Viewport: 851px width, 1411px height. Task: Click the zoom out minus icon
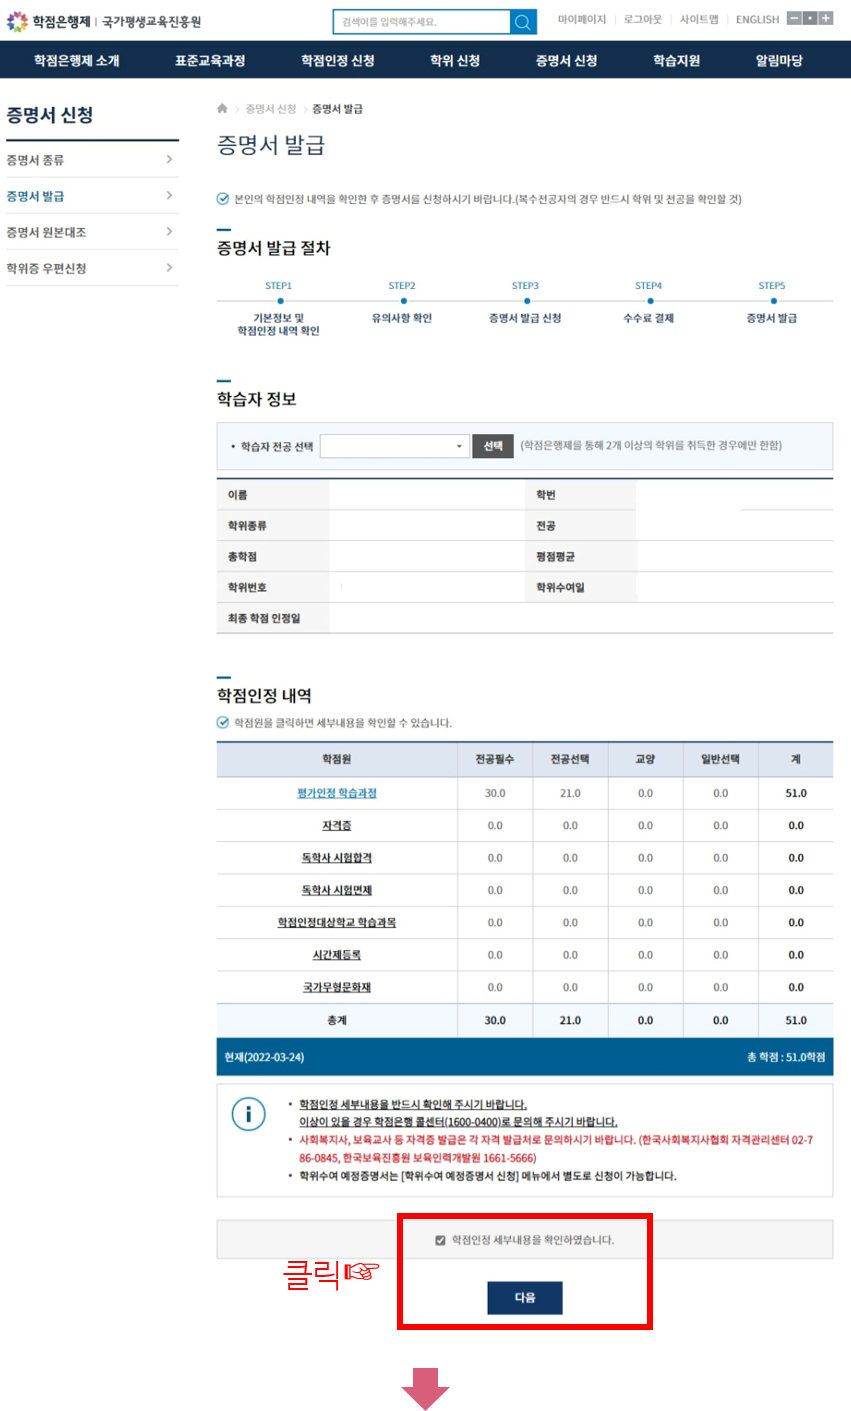pos(794,18)
